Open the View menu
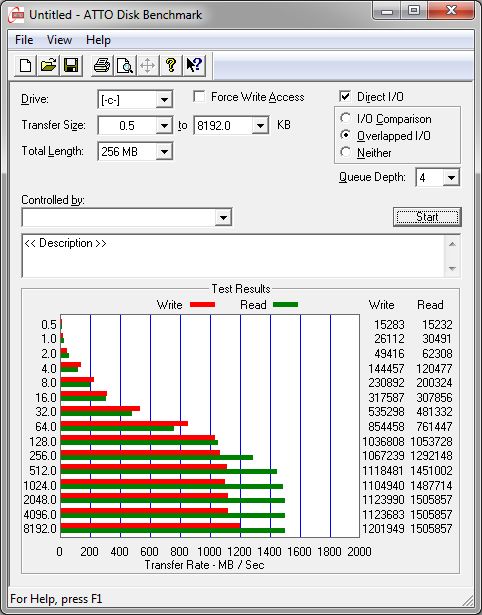Image resolution: width=482 pixels, height=615 pixels. pos(59,40)
